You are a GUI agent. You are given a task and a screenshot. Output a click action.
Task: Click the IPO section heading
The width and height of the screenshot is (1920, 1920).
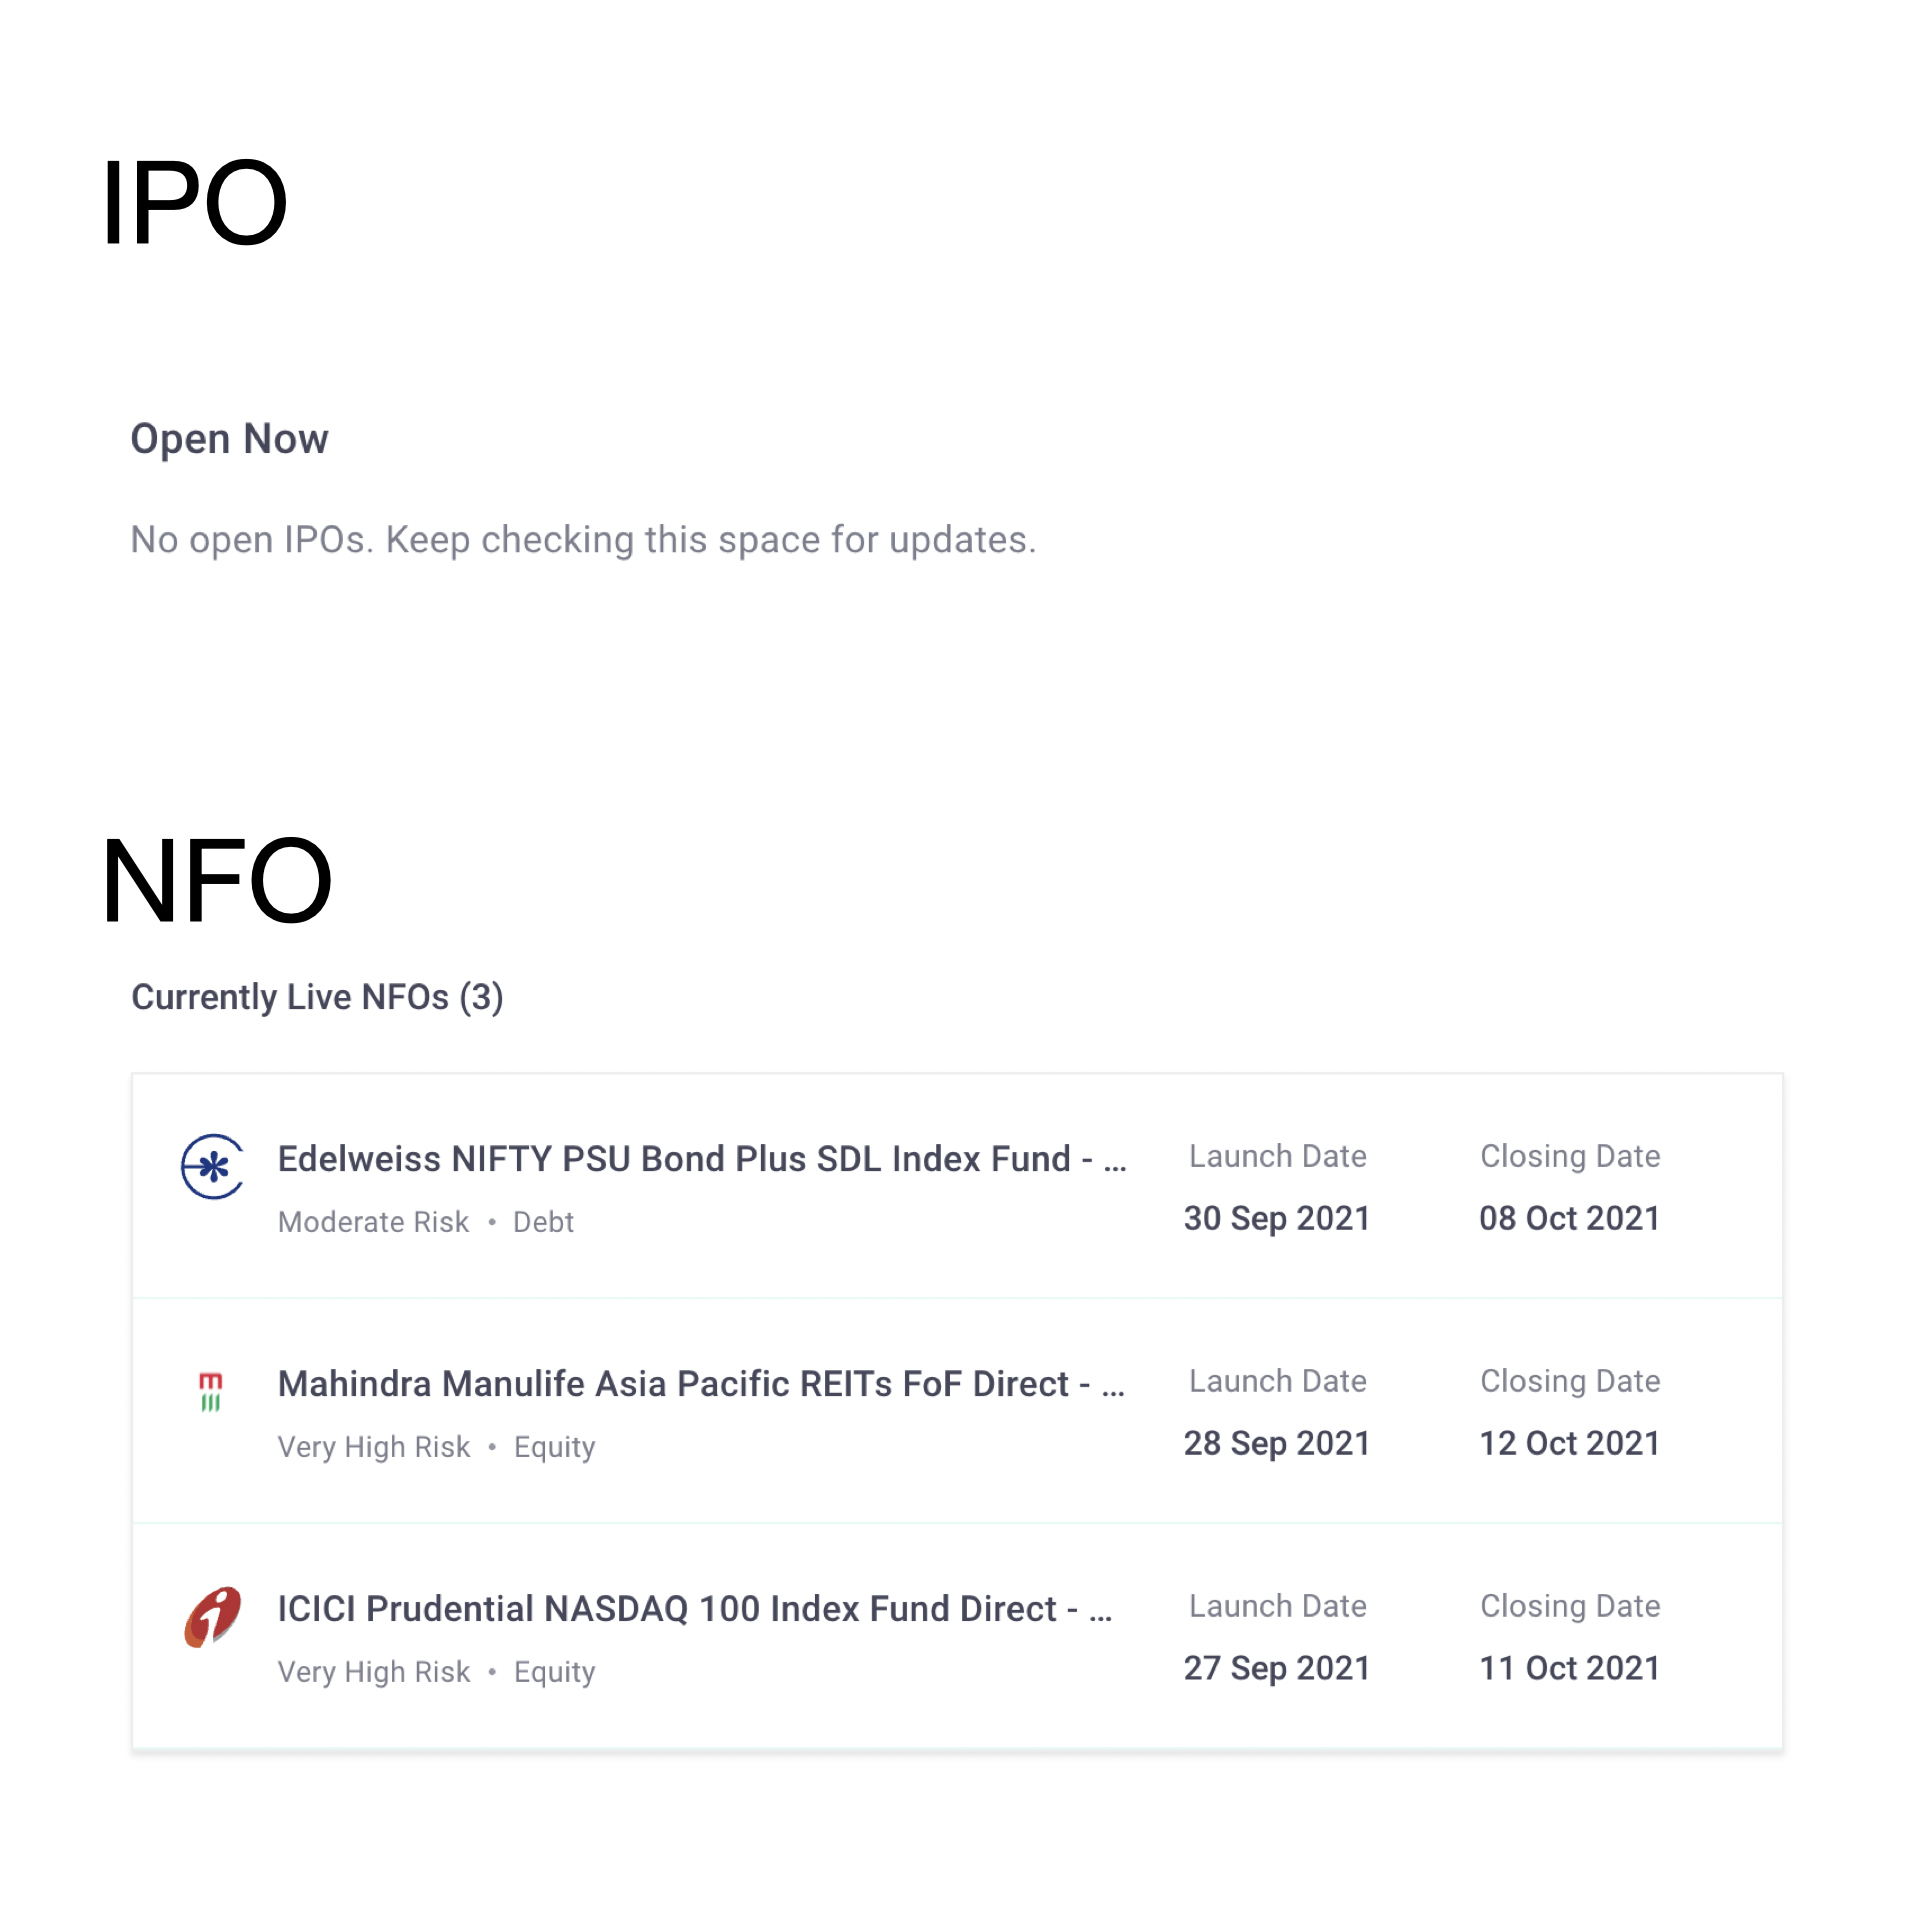pyautogui.click(x=194, y=202)
